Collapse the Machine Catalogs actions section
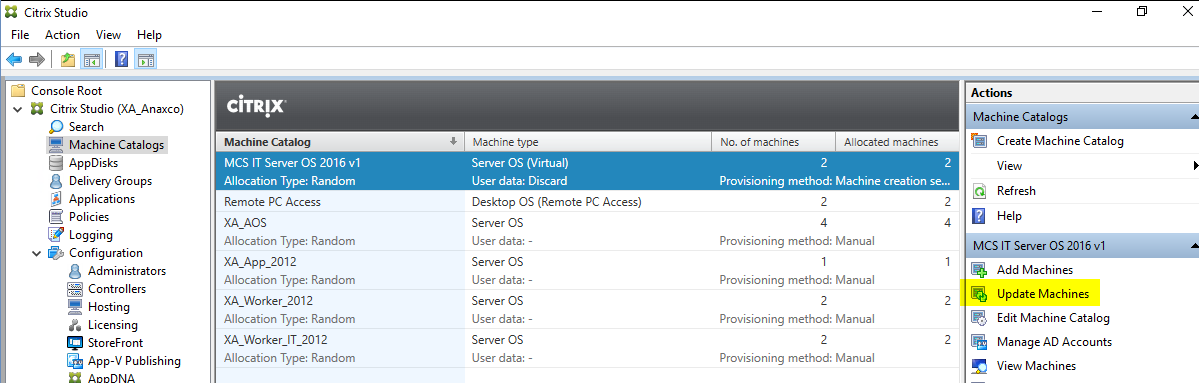 click(x=1194, y=117)
